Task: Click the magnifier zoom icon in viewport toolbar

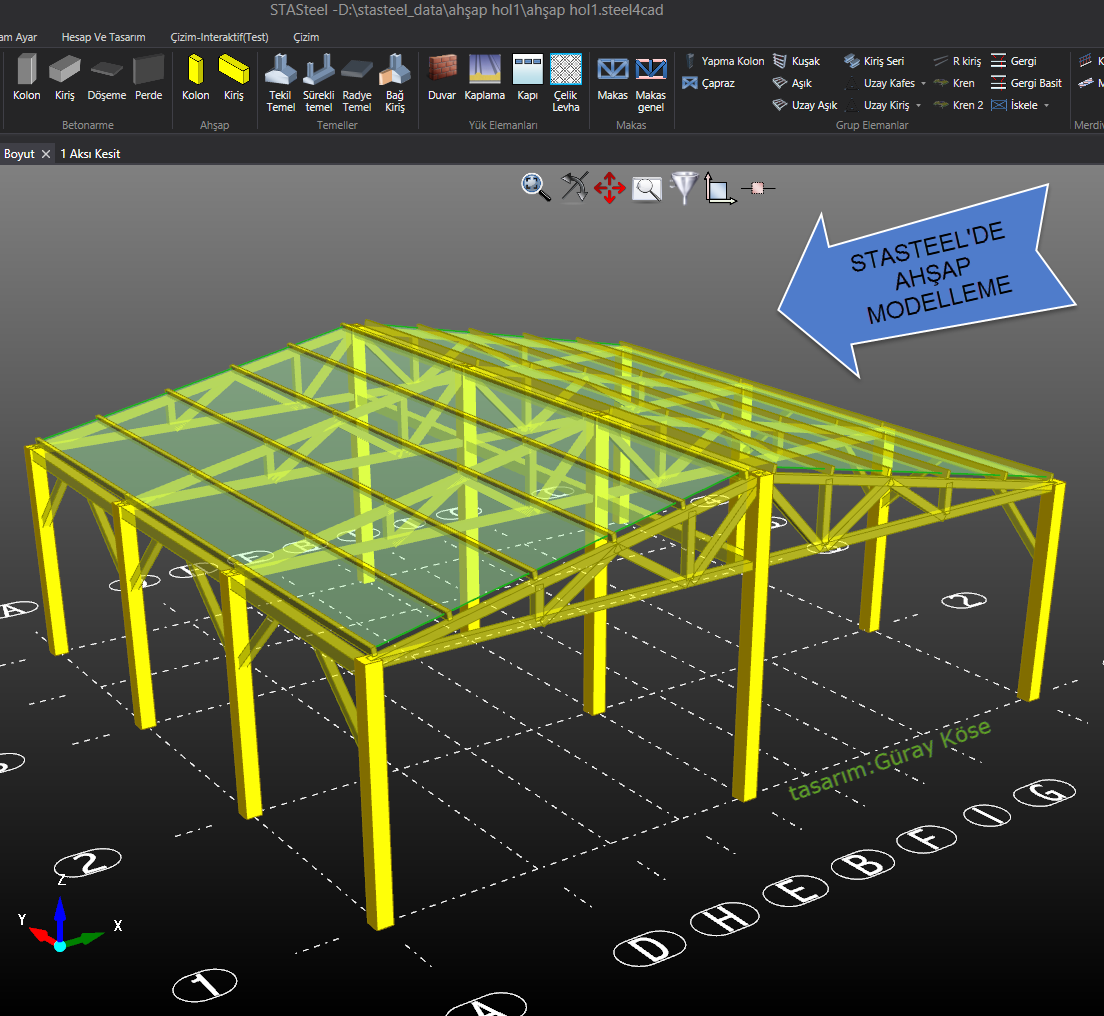Action: pos(535,187)
